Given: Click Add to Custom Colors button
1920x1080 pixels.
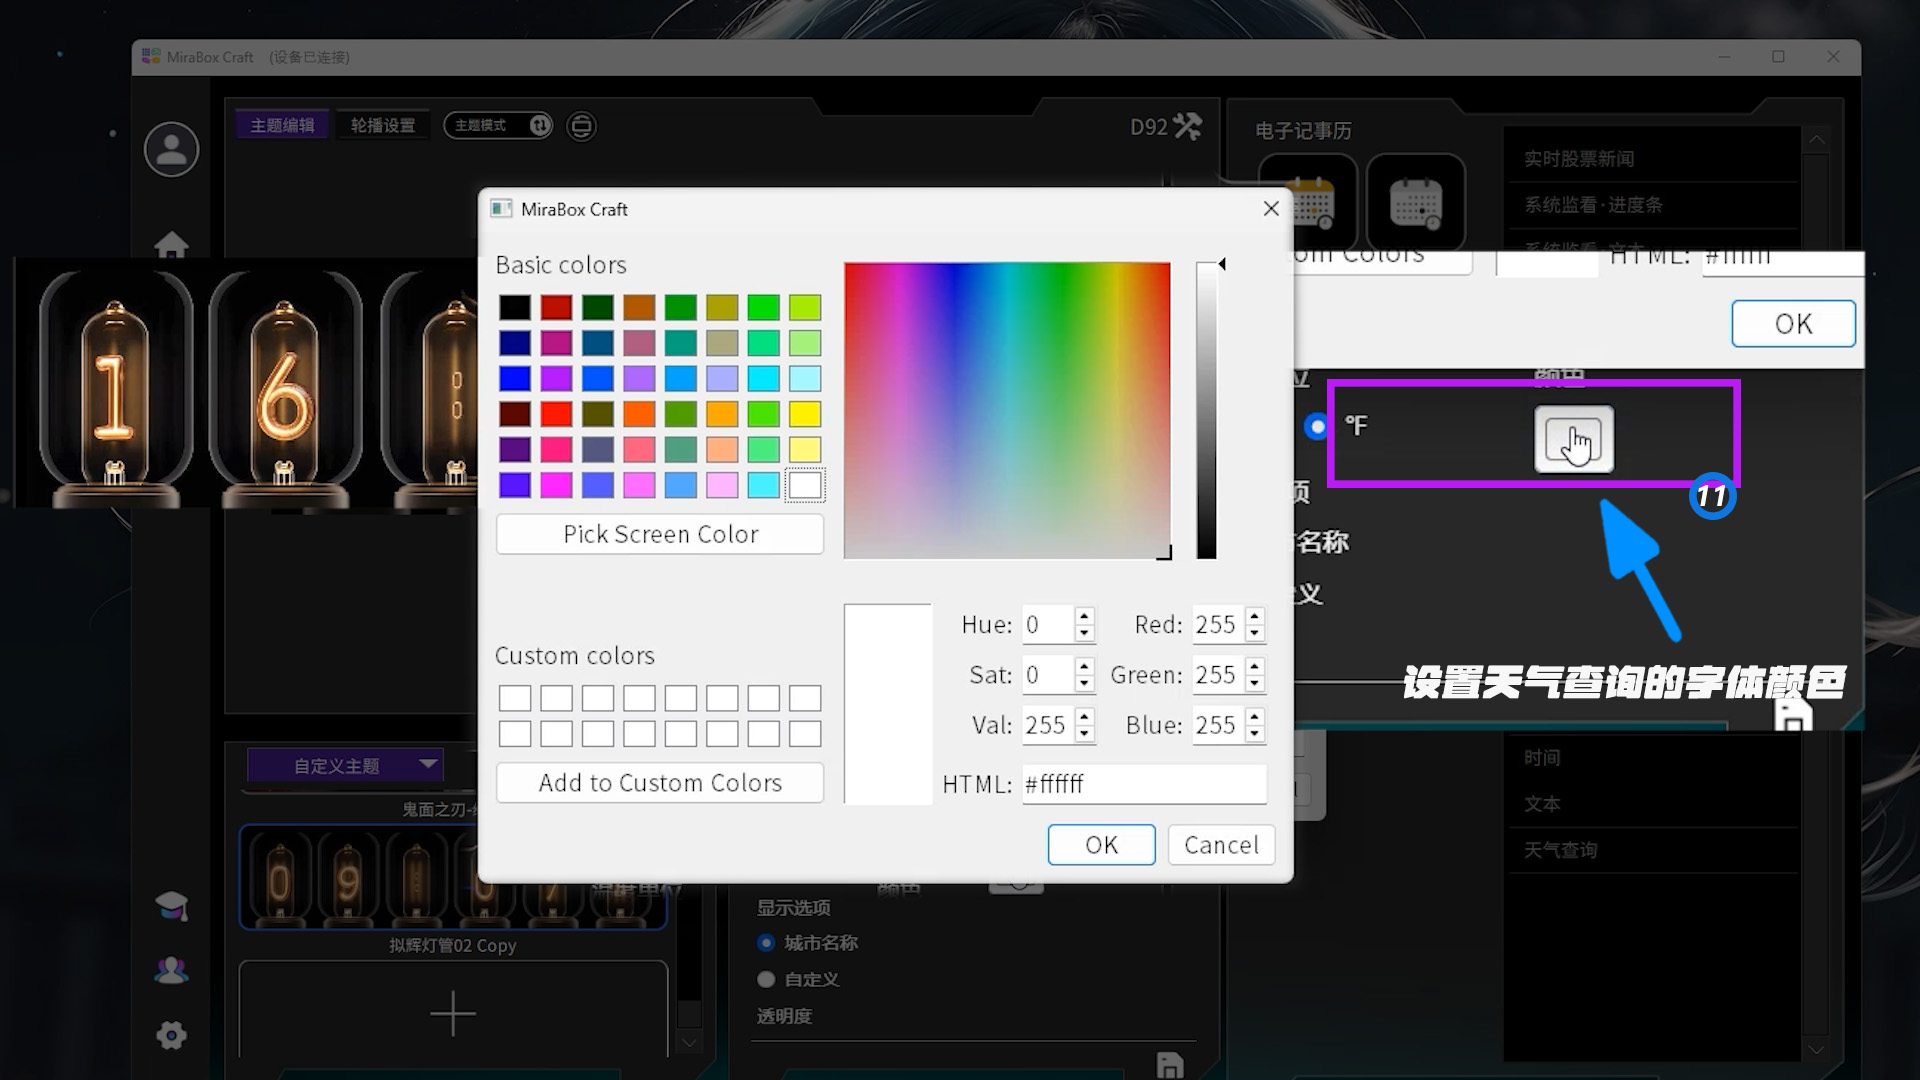Looking at the screenshot, I should coord(659,783).
